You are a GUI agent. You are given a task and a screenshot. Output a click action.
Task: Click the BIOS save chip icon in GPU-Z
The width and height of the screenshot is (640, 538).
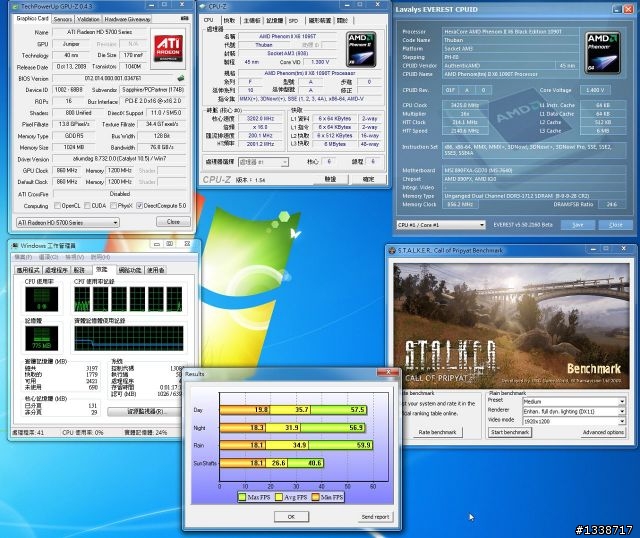[181, 78]
